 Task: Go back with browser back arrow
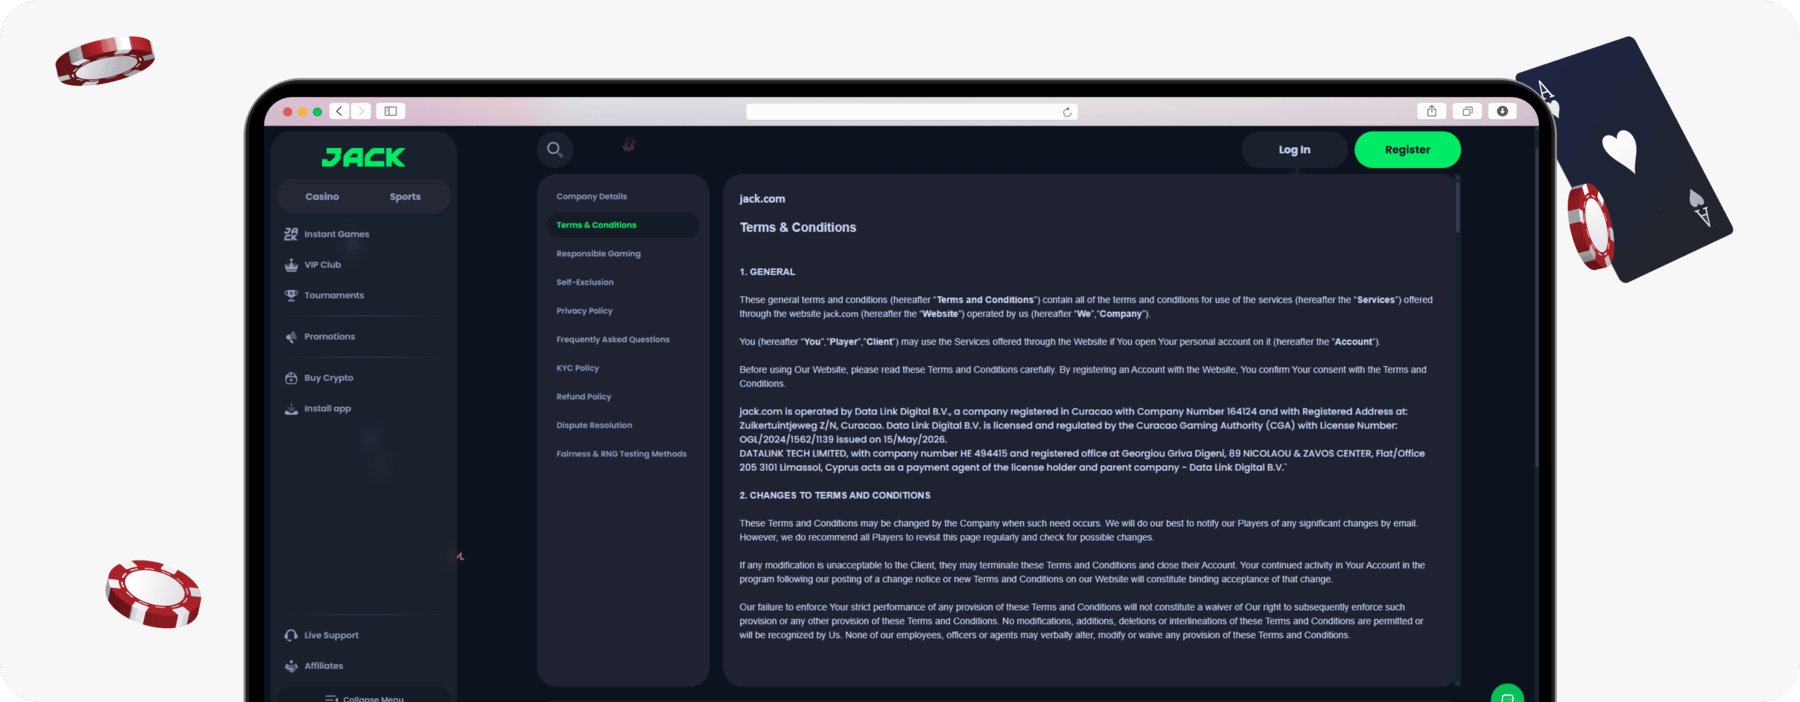point(340,111)
